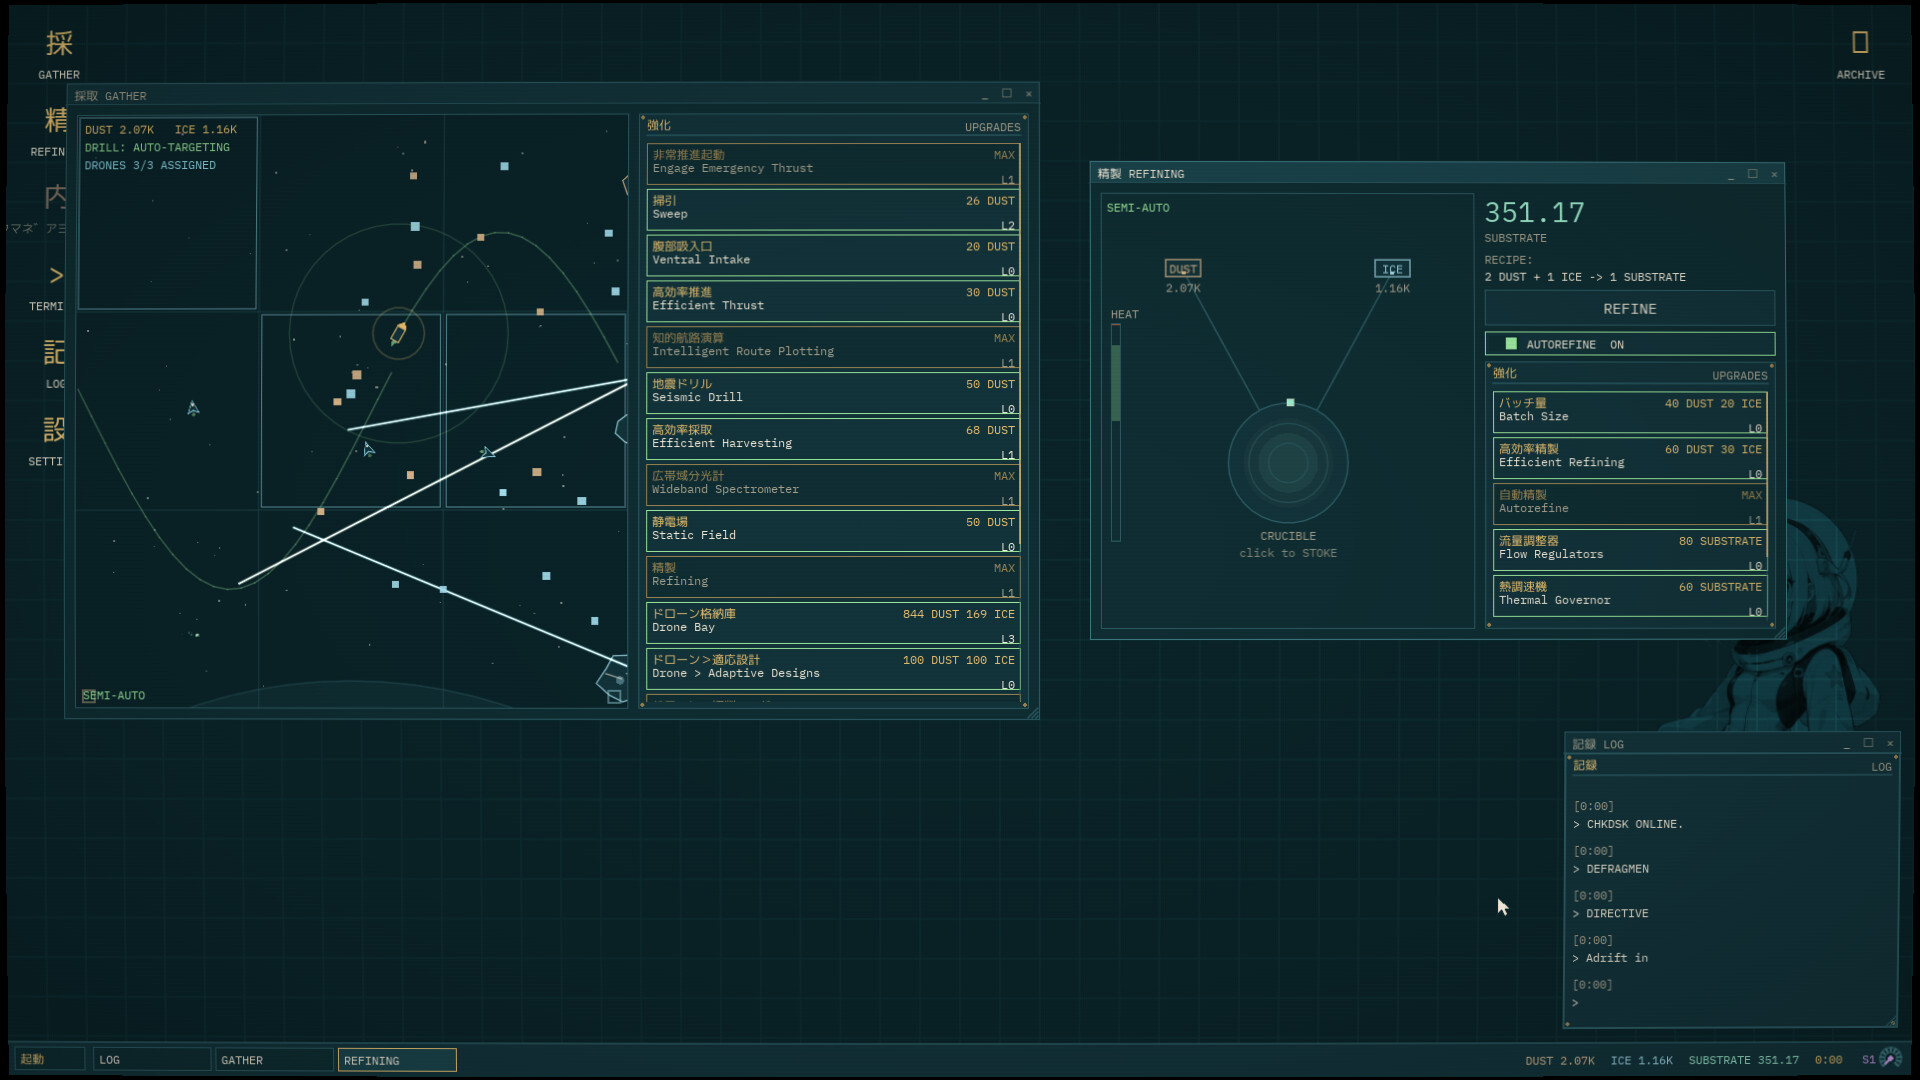Open the Terminal arrow icon in sidebar
This screenshot has height=1080, width=1920.
pos(55,276)
